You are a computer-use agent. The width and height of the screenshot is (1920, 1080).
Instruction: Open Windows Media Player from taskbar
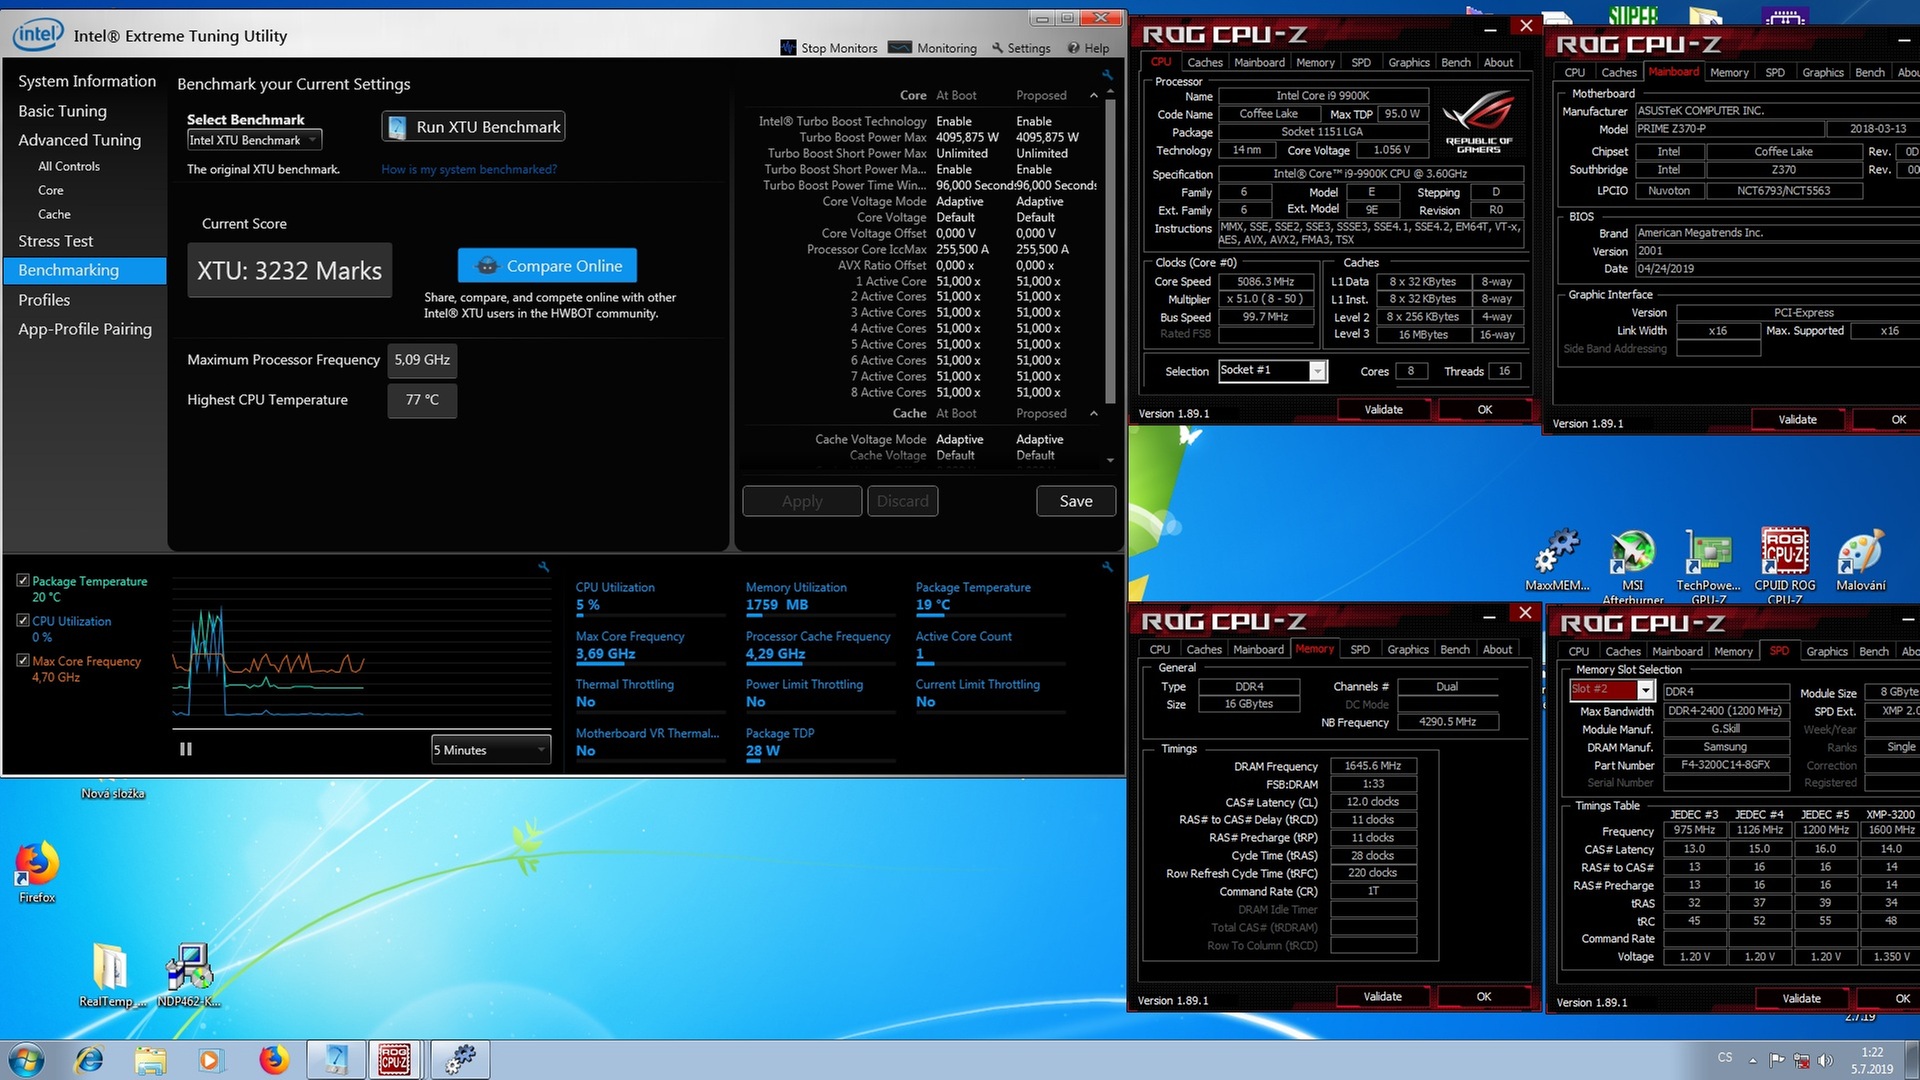[x=210, y=1060]
